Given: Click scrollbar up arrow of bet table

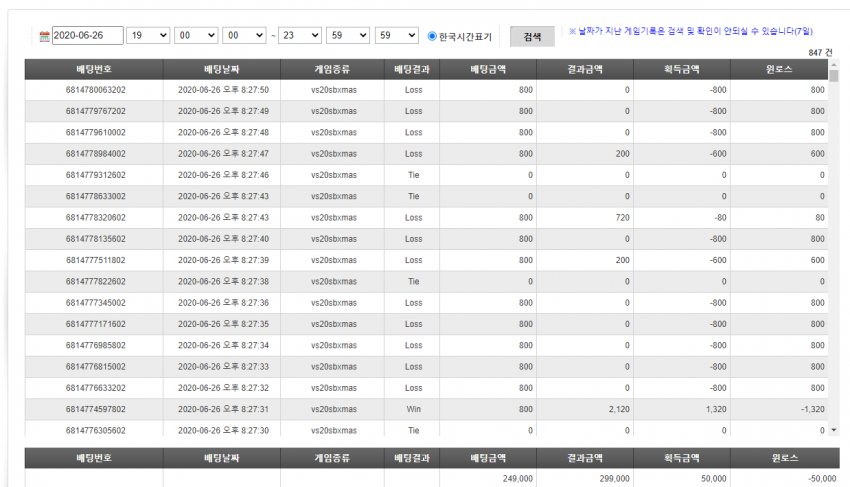Looking at the screenshot, I should (834, 64).
